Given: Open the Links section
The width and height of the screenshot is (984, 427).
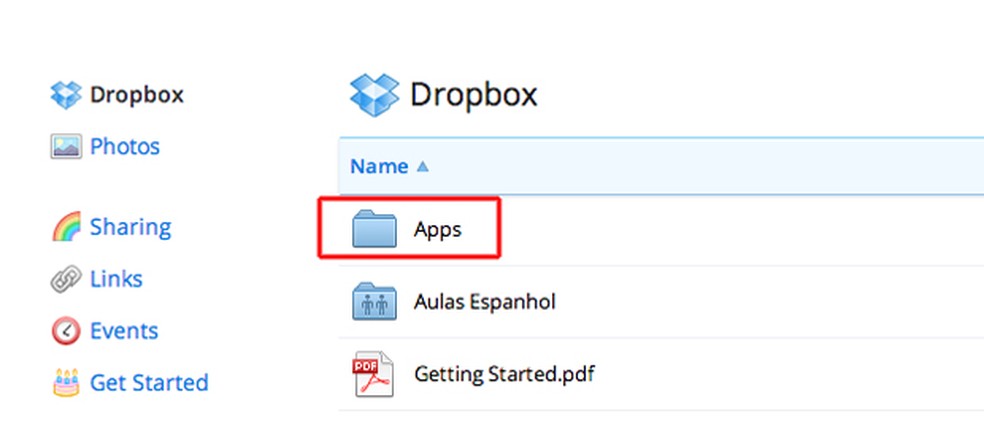Looking at the screenshot, I should click(116, 279).
